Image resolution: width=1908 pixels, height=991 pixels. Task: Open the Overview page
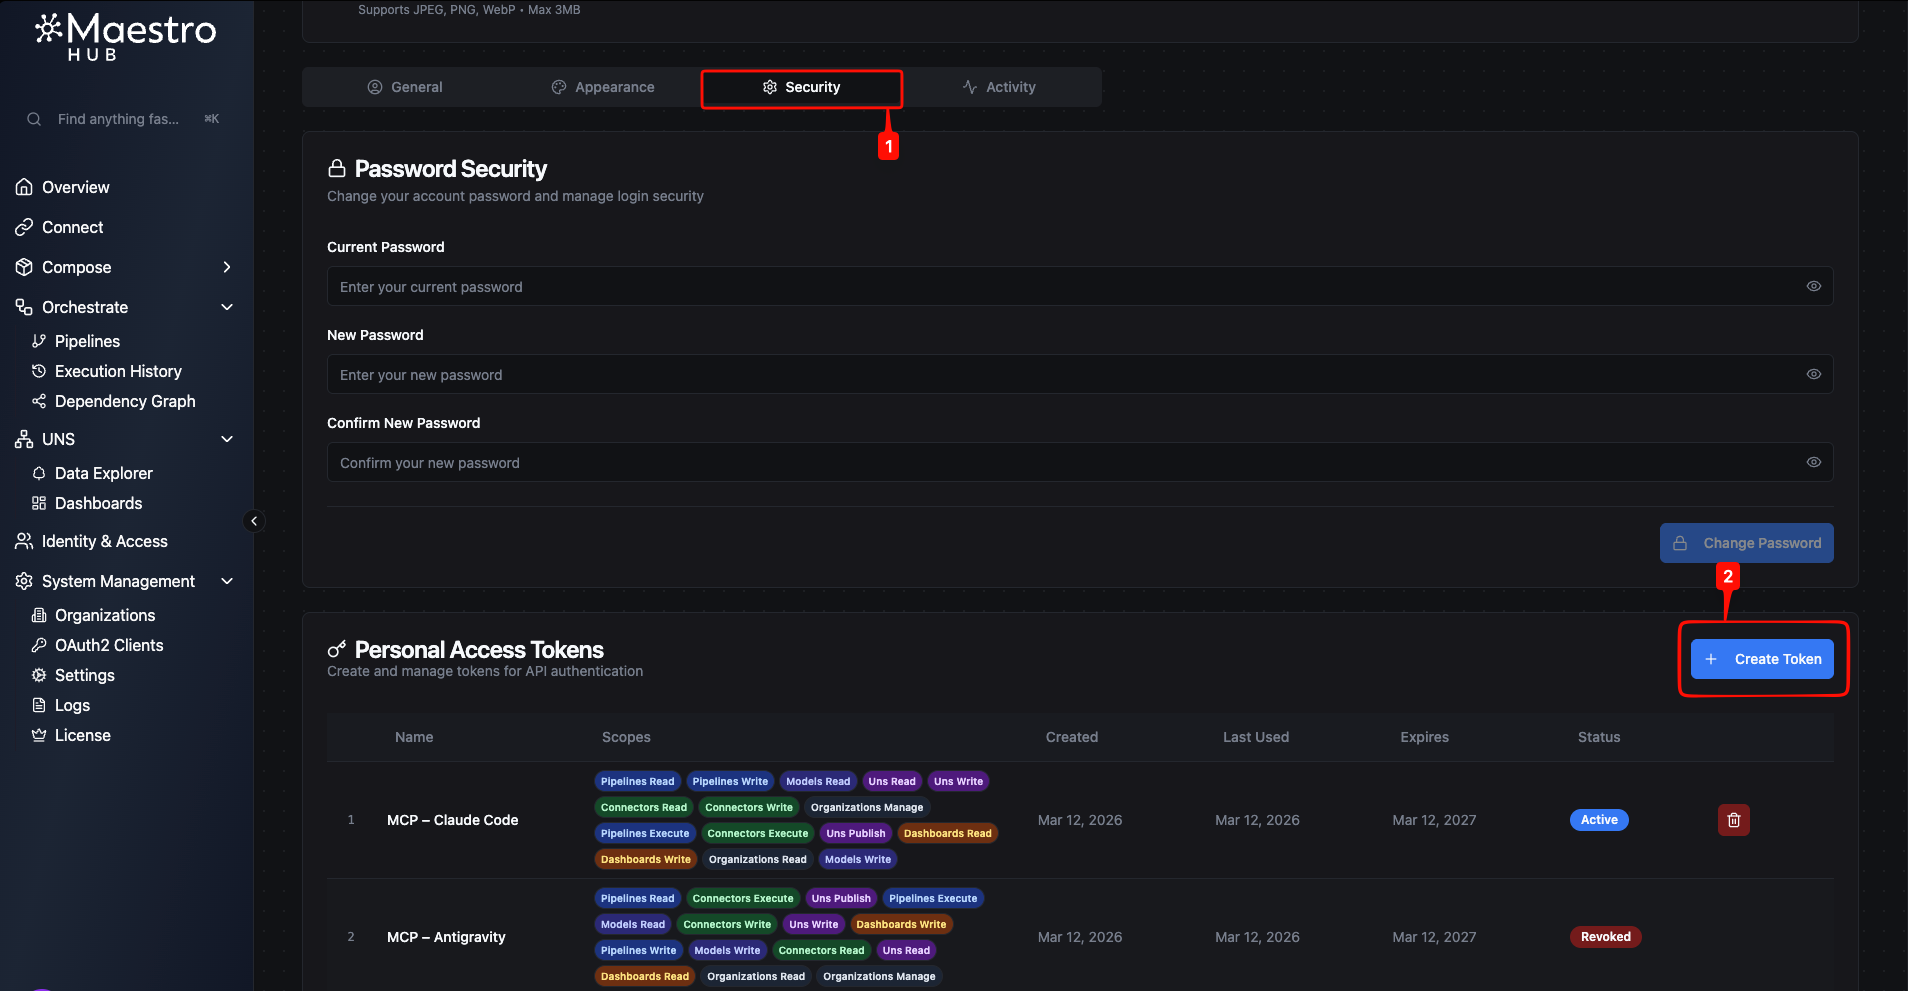(76, 187)
